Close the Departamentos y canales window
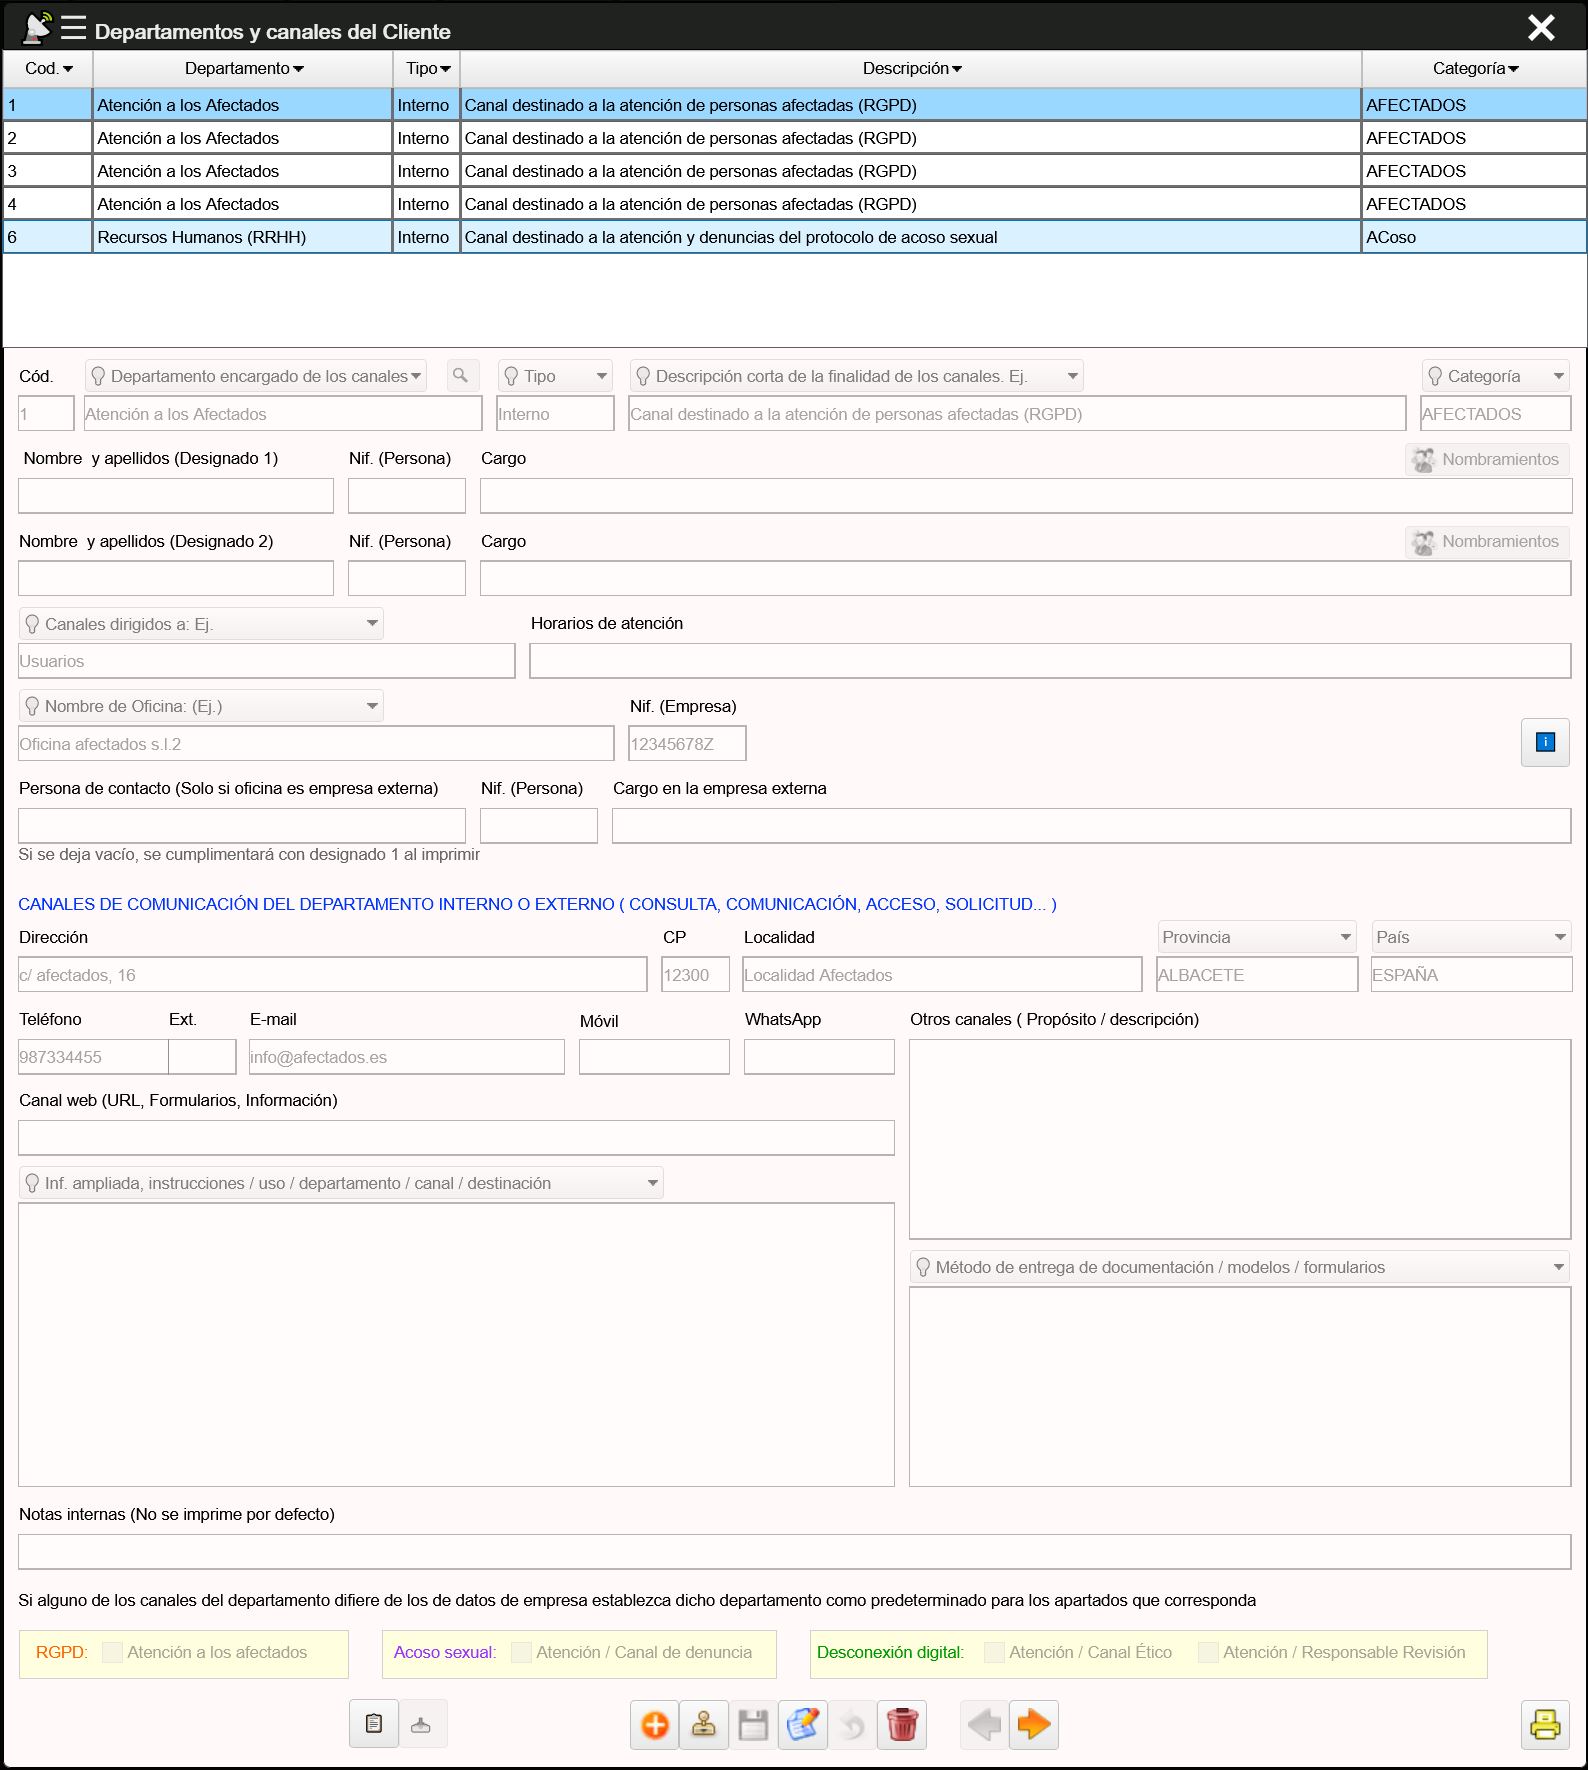The width and height of the screenshot is (1588, 1770). [x=1541, y=28]
